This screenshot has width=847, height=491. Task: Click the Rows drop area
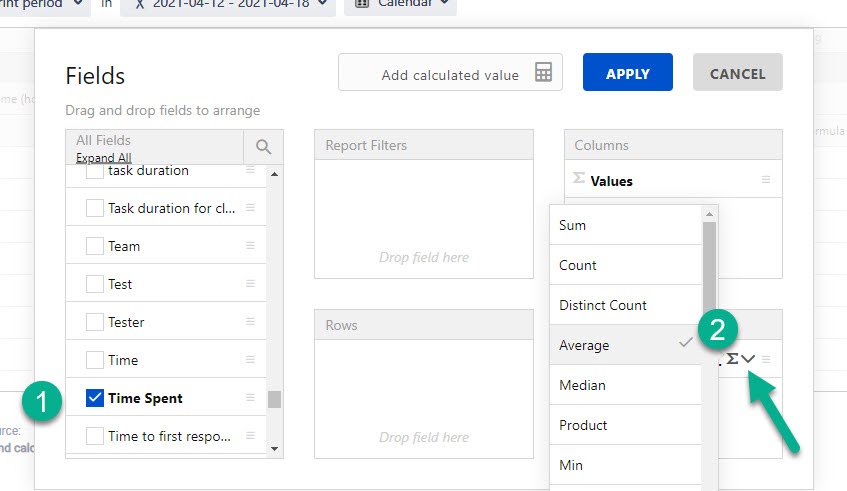[424, 399]
